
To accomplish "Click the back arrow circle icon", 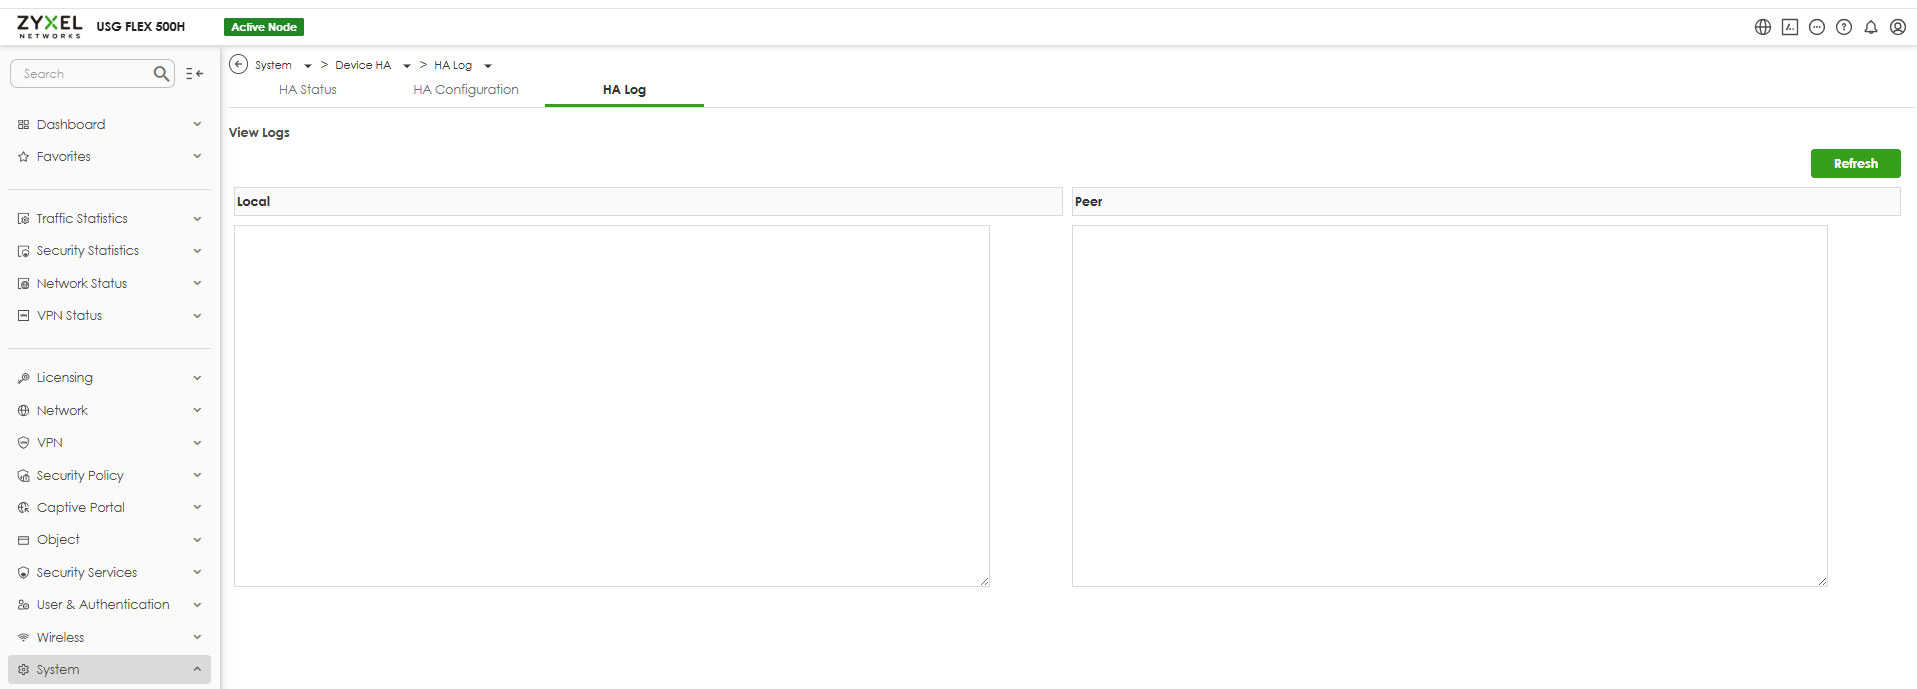I will 238,64.
